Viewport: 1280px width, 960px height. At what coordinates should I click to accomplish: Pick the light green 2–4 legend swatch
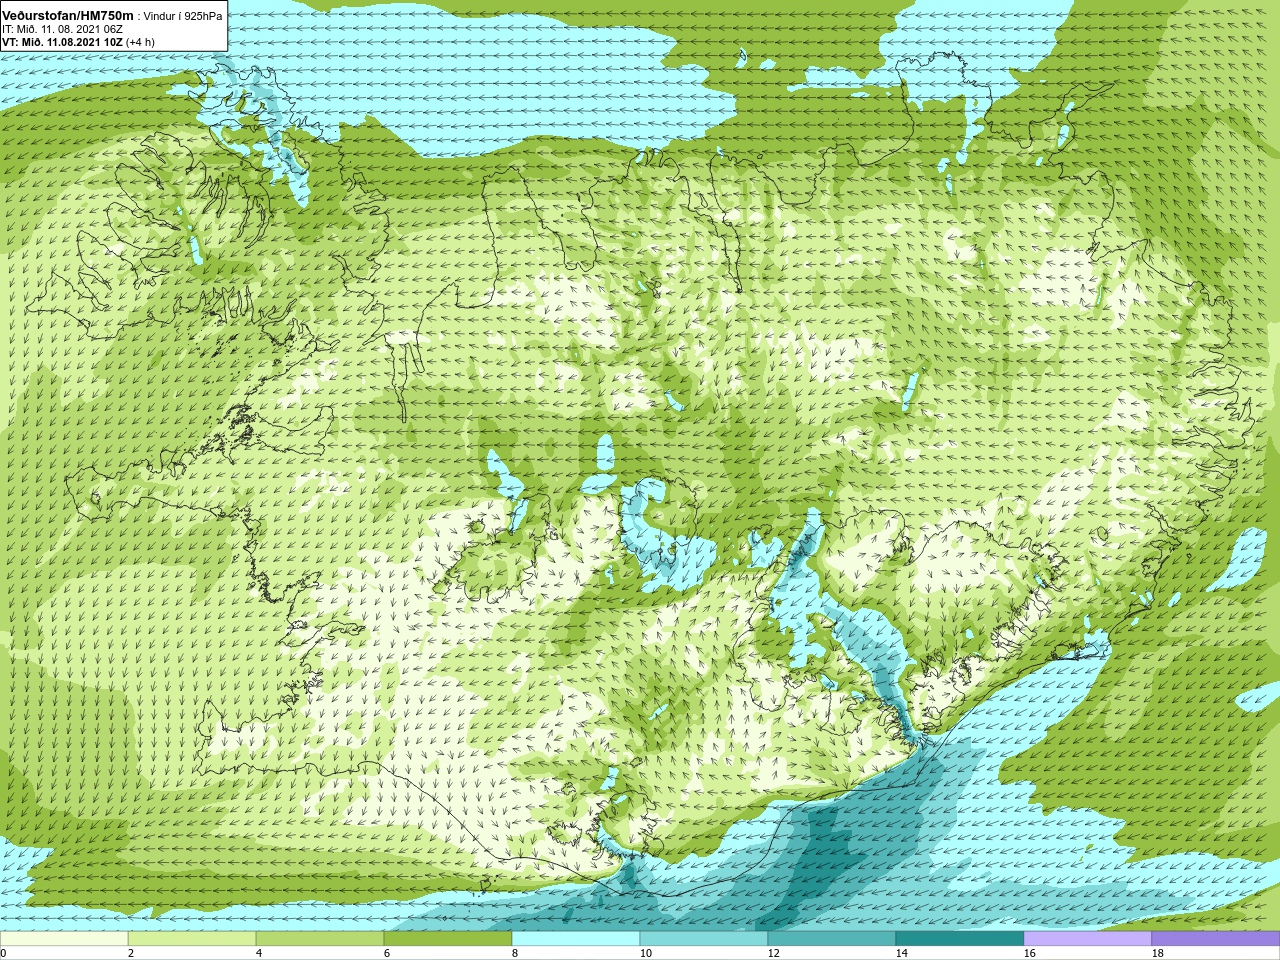192,939
